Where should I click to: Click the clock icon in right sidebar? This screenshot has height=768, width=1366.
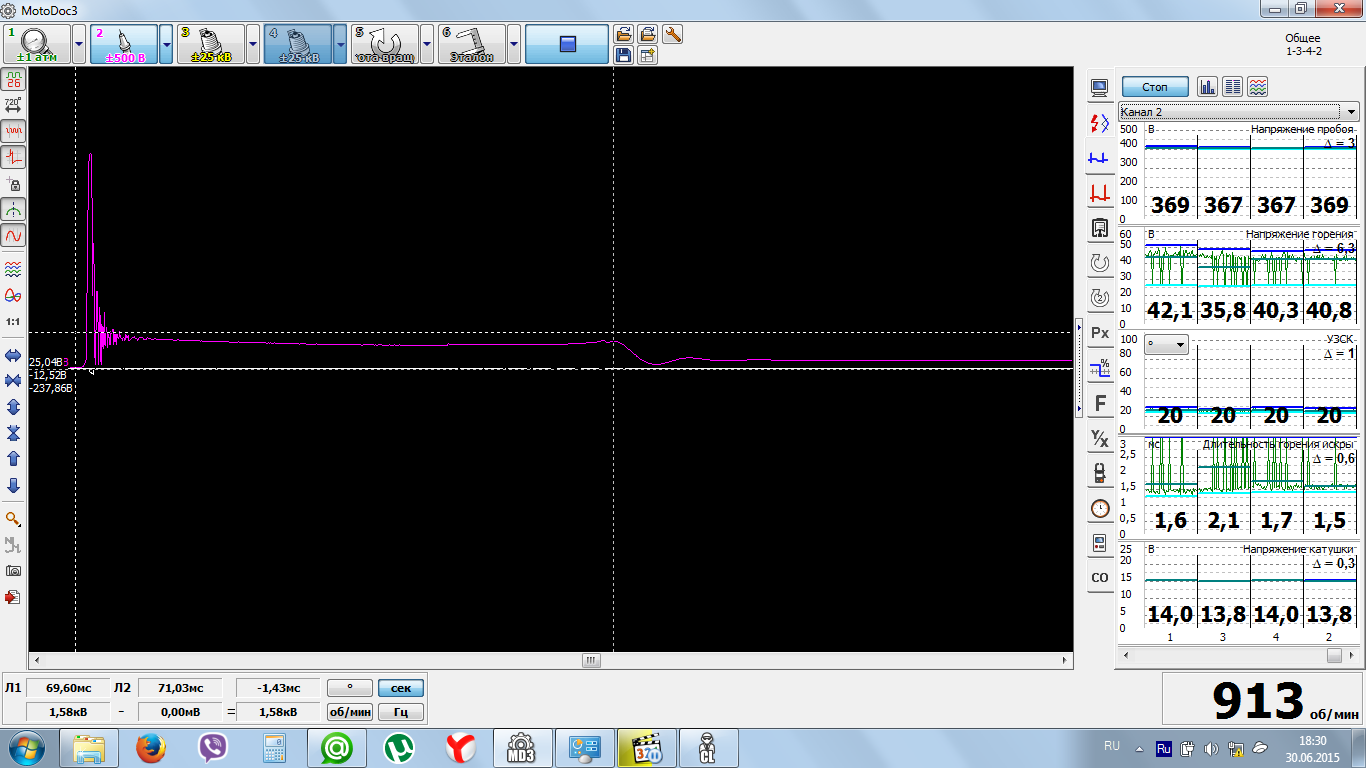[1100, 508]
